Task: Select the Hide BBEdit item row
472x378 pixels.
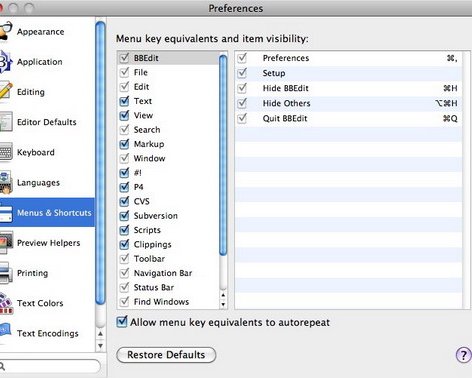Action: click(x=348, y=88)
